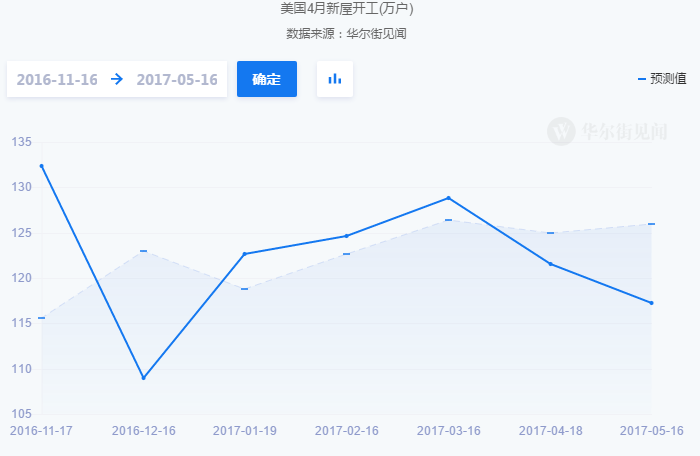Click x-axis label 2017-05-16
The image size is (700, 456).
click(x=652, y=431)
